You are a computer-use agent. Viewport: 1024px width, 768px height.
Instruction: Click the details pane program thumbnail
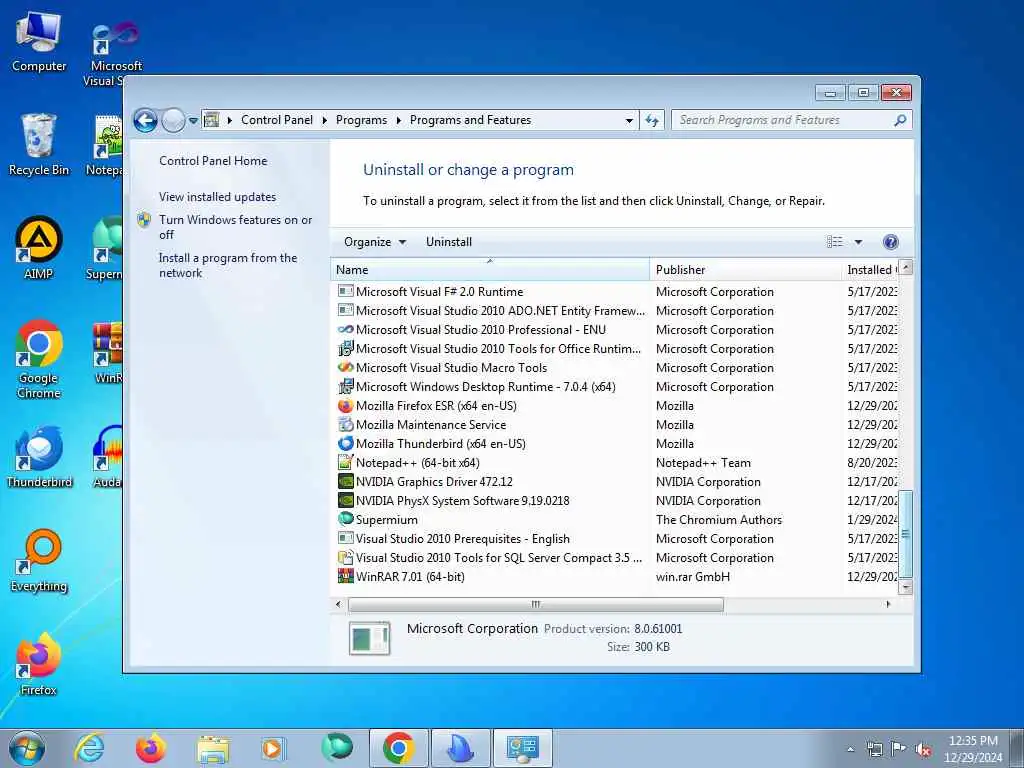click(x=369, y=638)
